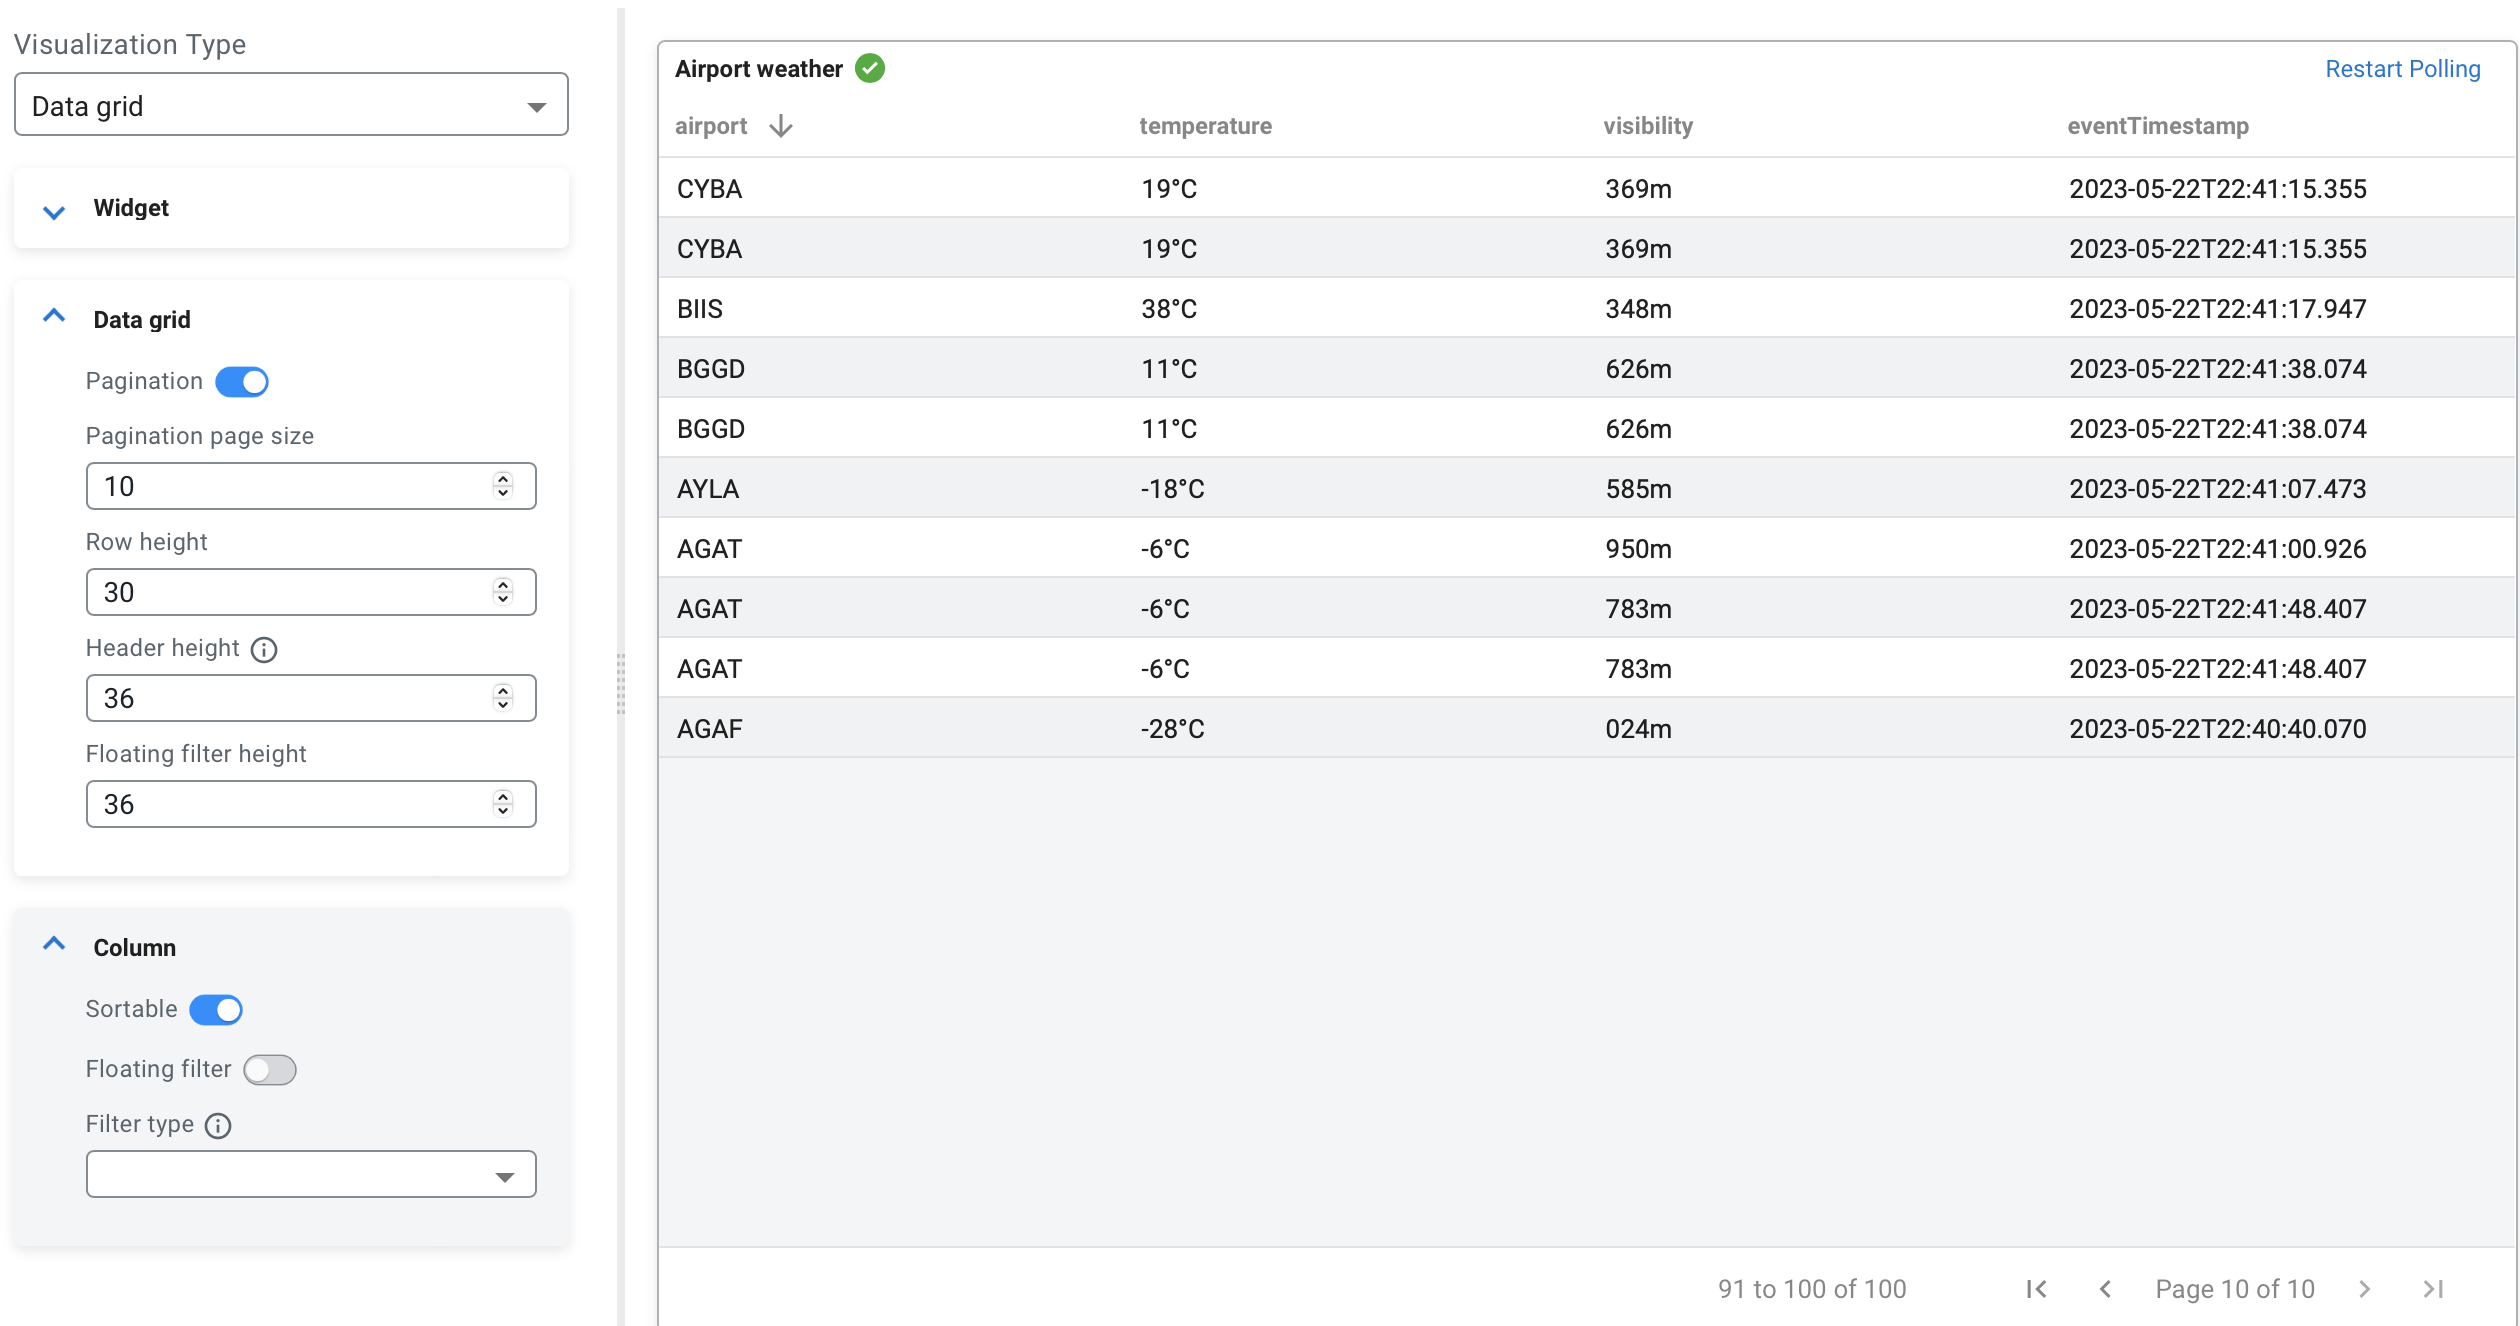The width and height of the screenshot is (2520, 1326).
Task: Click the Restart Polling link
Action: pyautogui.click(x=2402, y=69)
